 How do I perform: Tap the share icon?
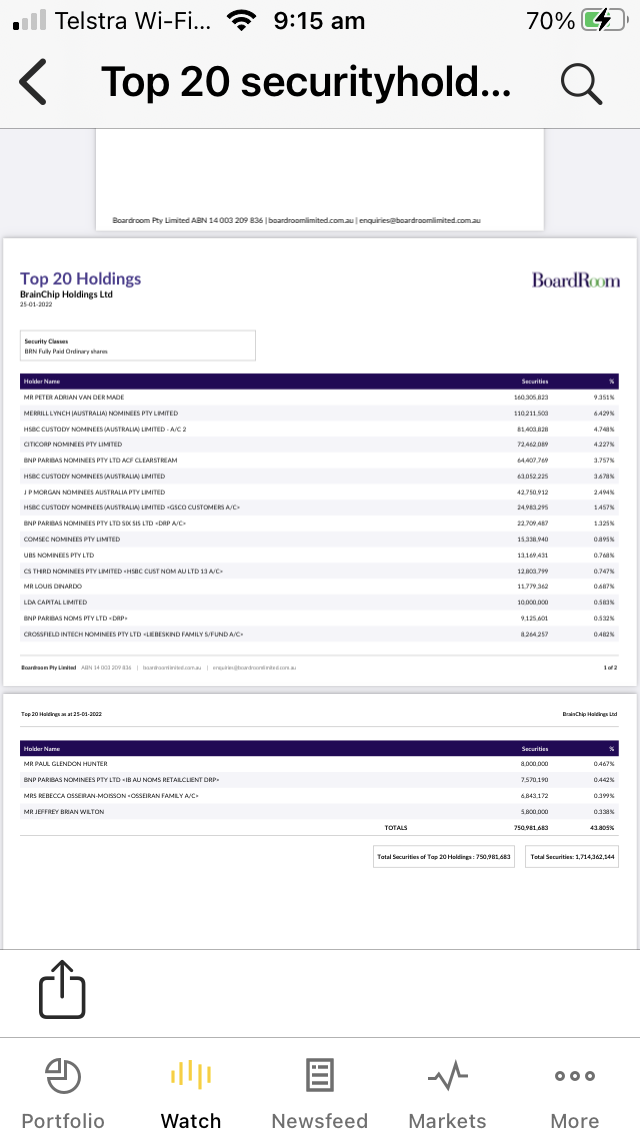click(62, 989)
